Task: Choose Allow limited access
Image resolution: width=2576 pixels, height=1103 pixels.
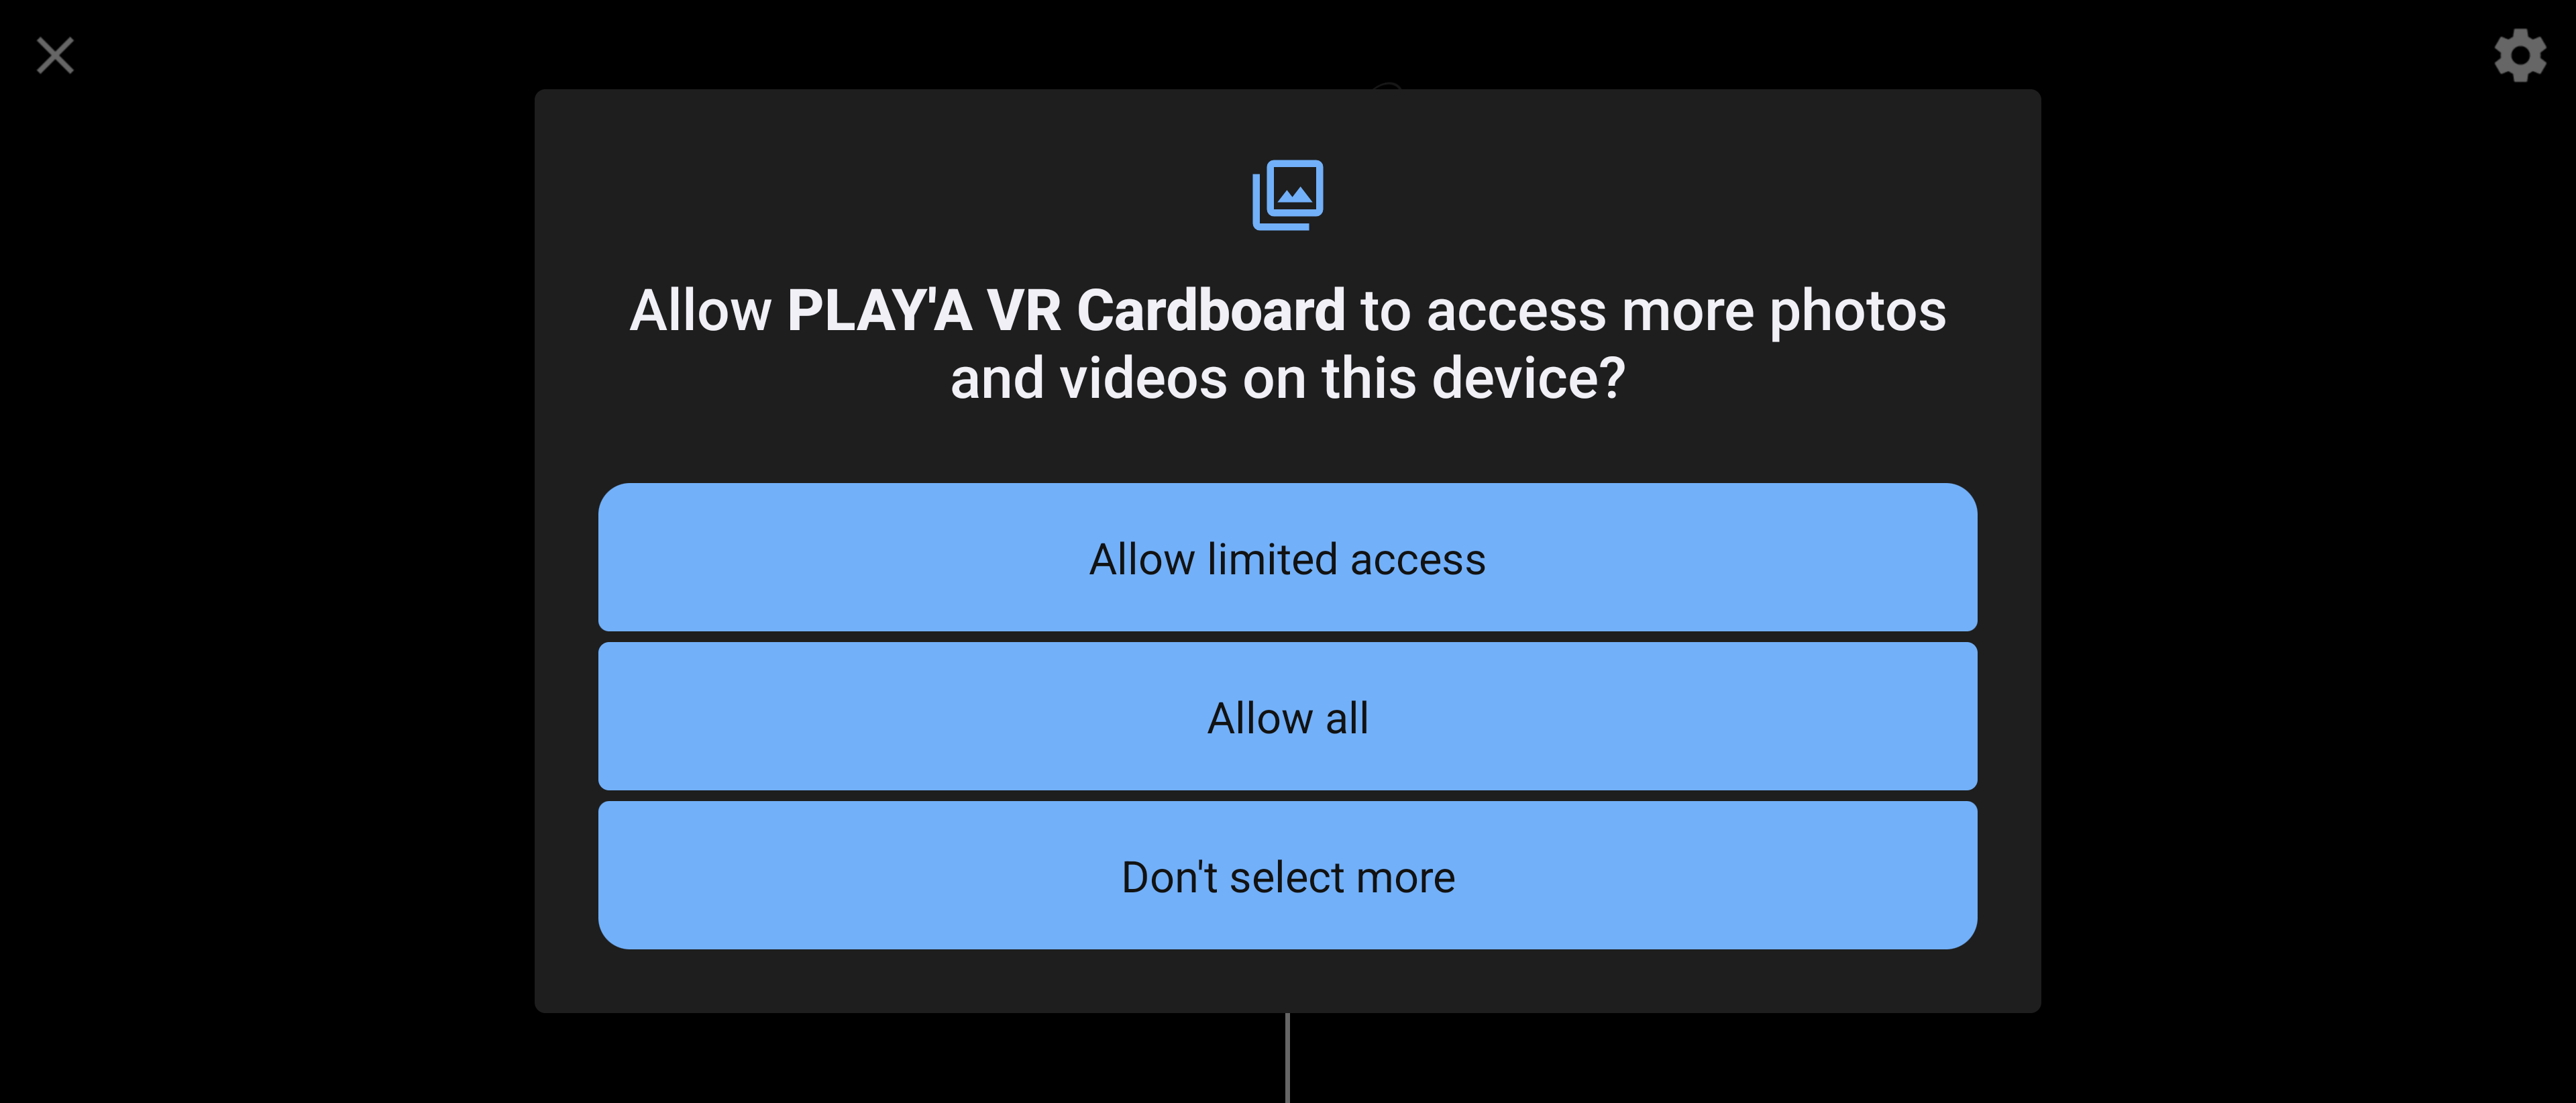Action: pyautogui.click(x=1288, y=557)
